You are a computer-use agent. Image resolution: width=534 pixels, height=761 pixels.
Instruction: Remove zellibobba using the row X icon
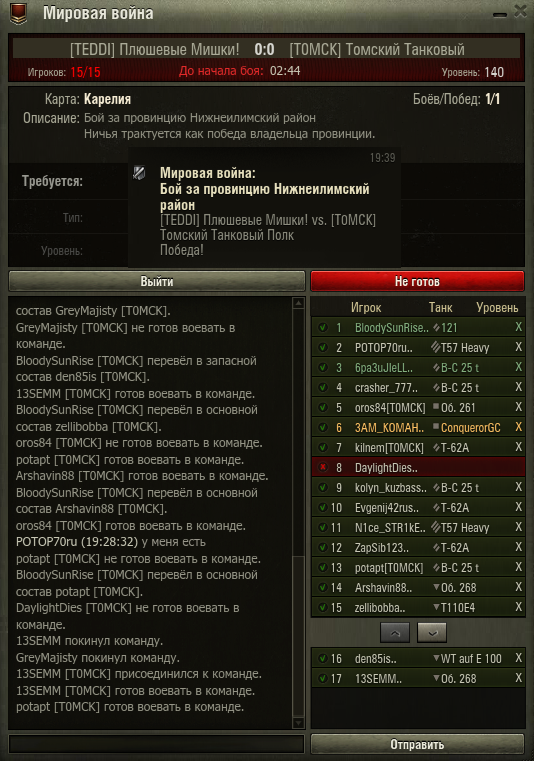click(518, 607)
